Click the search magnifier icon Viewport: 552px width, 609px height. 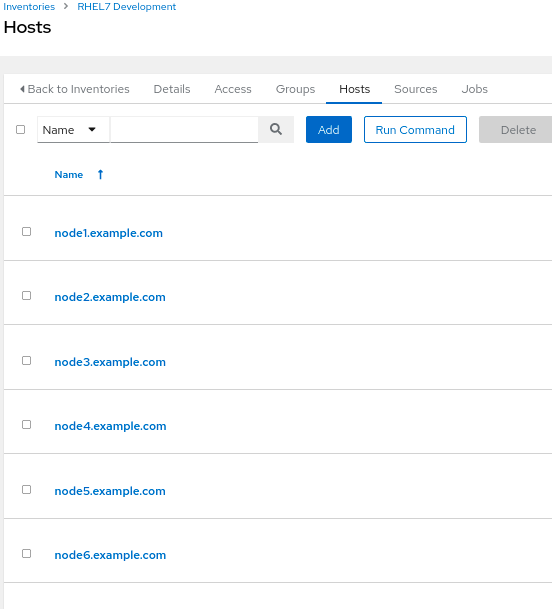(276, 129)
